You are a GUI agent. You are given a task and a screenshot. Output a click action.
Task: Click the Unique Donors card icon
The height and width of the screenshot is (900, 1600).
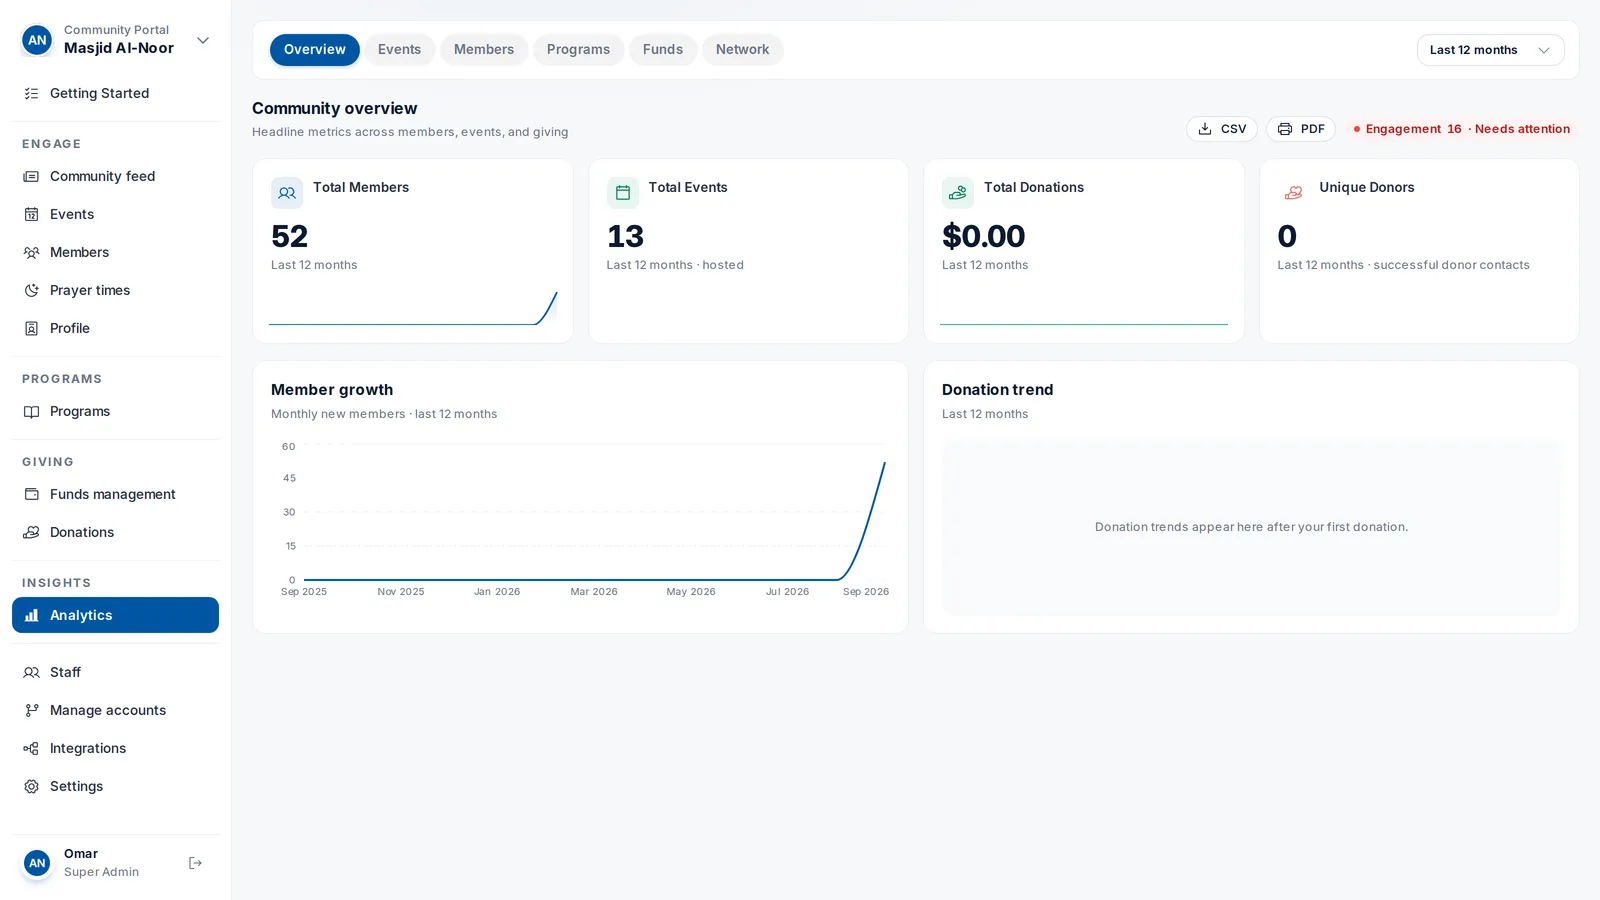click(x=1293, y=193)
